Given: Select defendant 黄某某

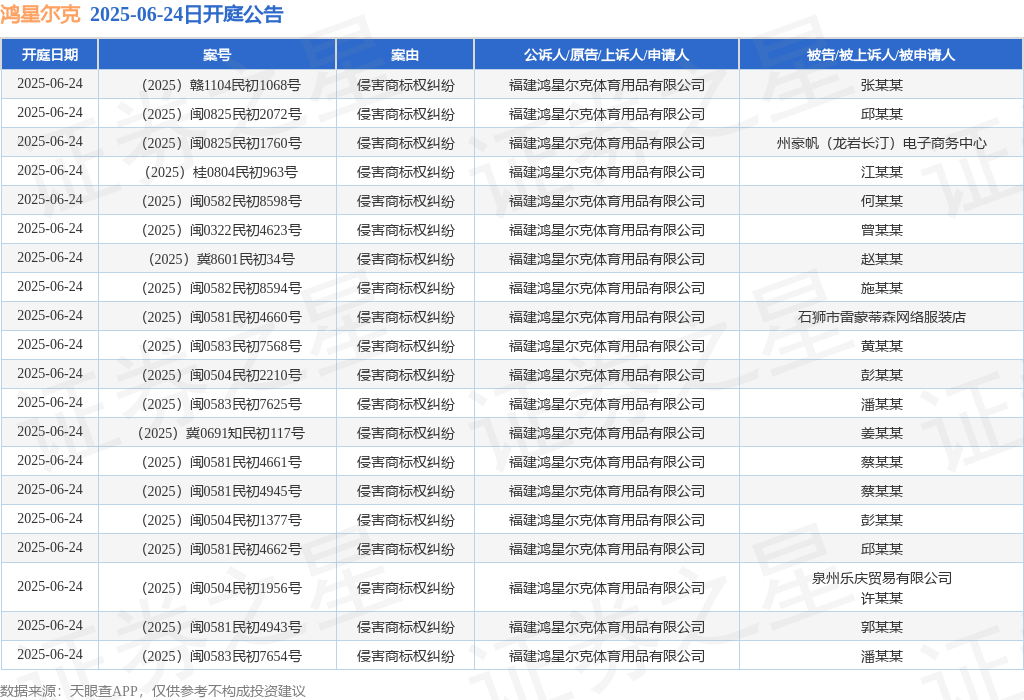Looking at the screenshot, I should click(x=882, y=346).
